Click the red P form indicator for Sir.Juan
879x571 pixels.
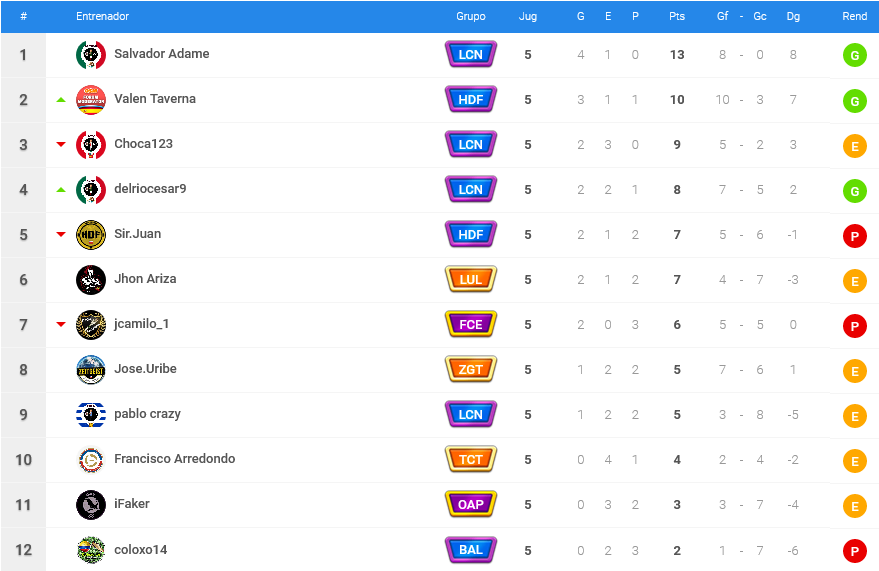[x=855, y=236]
